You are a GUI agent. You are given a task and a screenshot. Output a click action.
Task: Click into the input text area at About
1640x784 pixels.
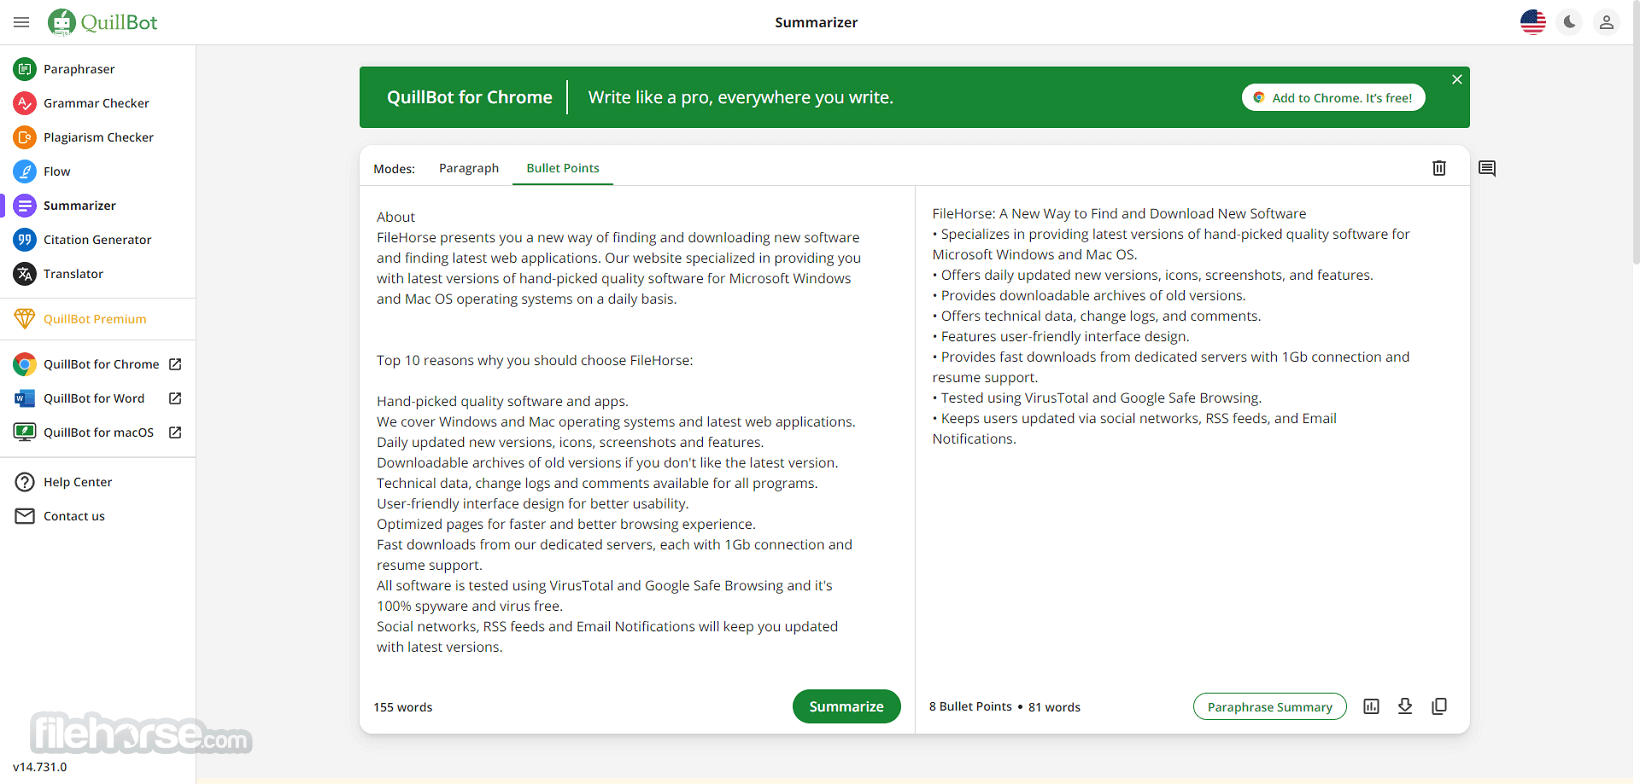point(396,217)
